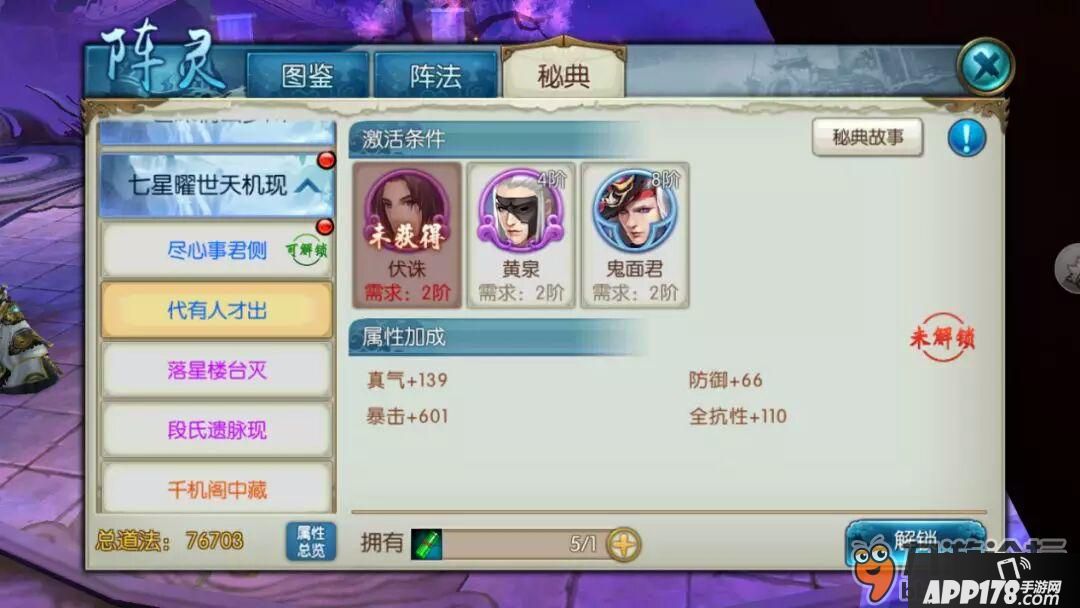Switch to the 阵法 tab

click(435, 75)
